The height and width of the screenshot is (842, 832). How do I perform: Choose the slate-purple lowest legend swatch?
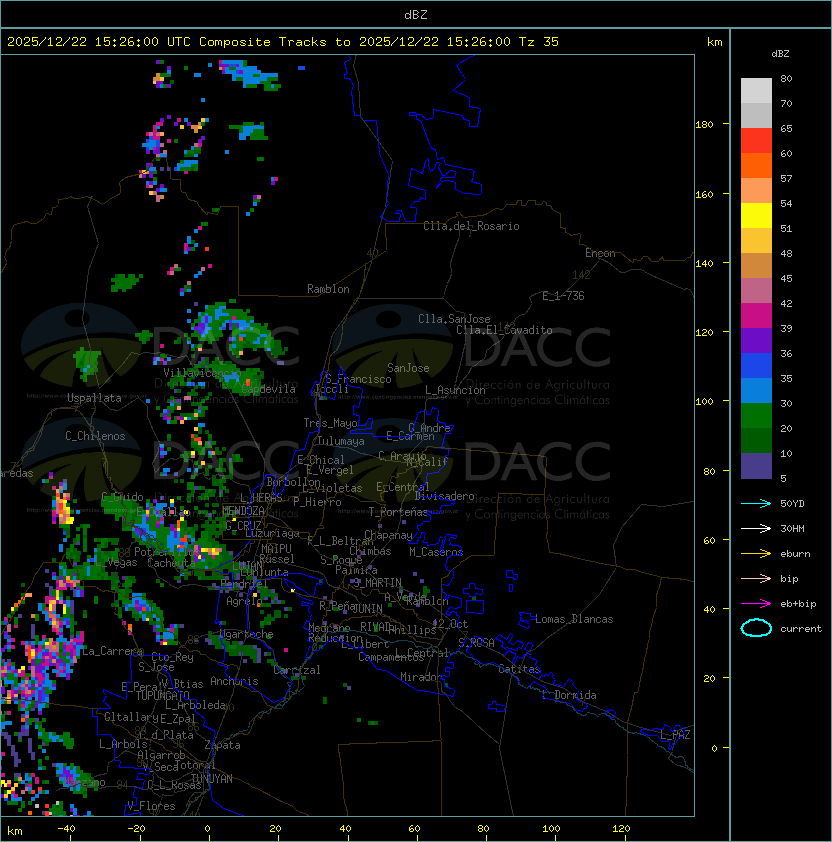pyautogui.click(x=756, y=466)
